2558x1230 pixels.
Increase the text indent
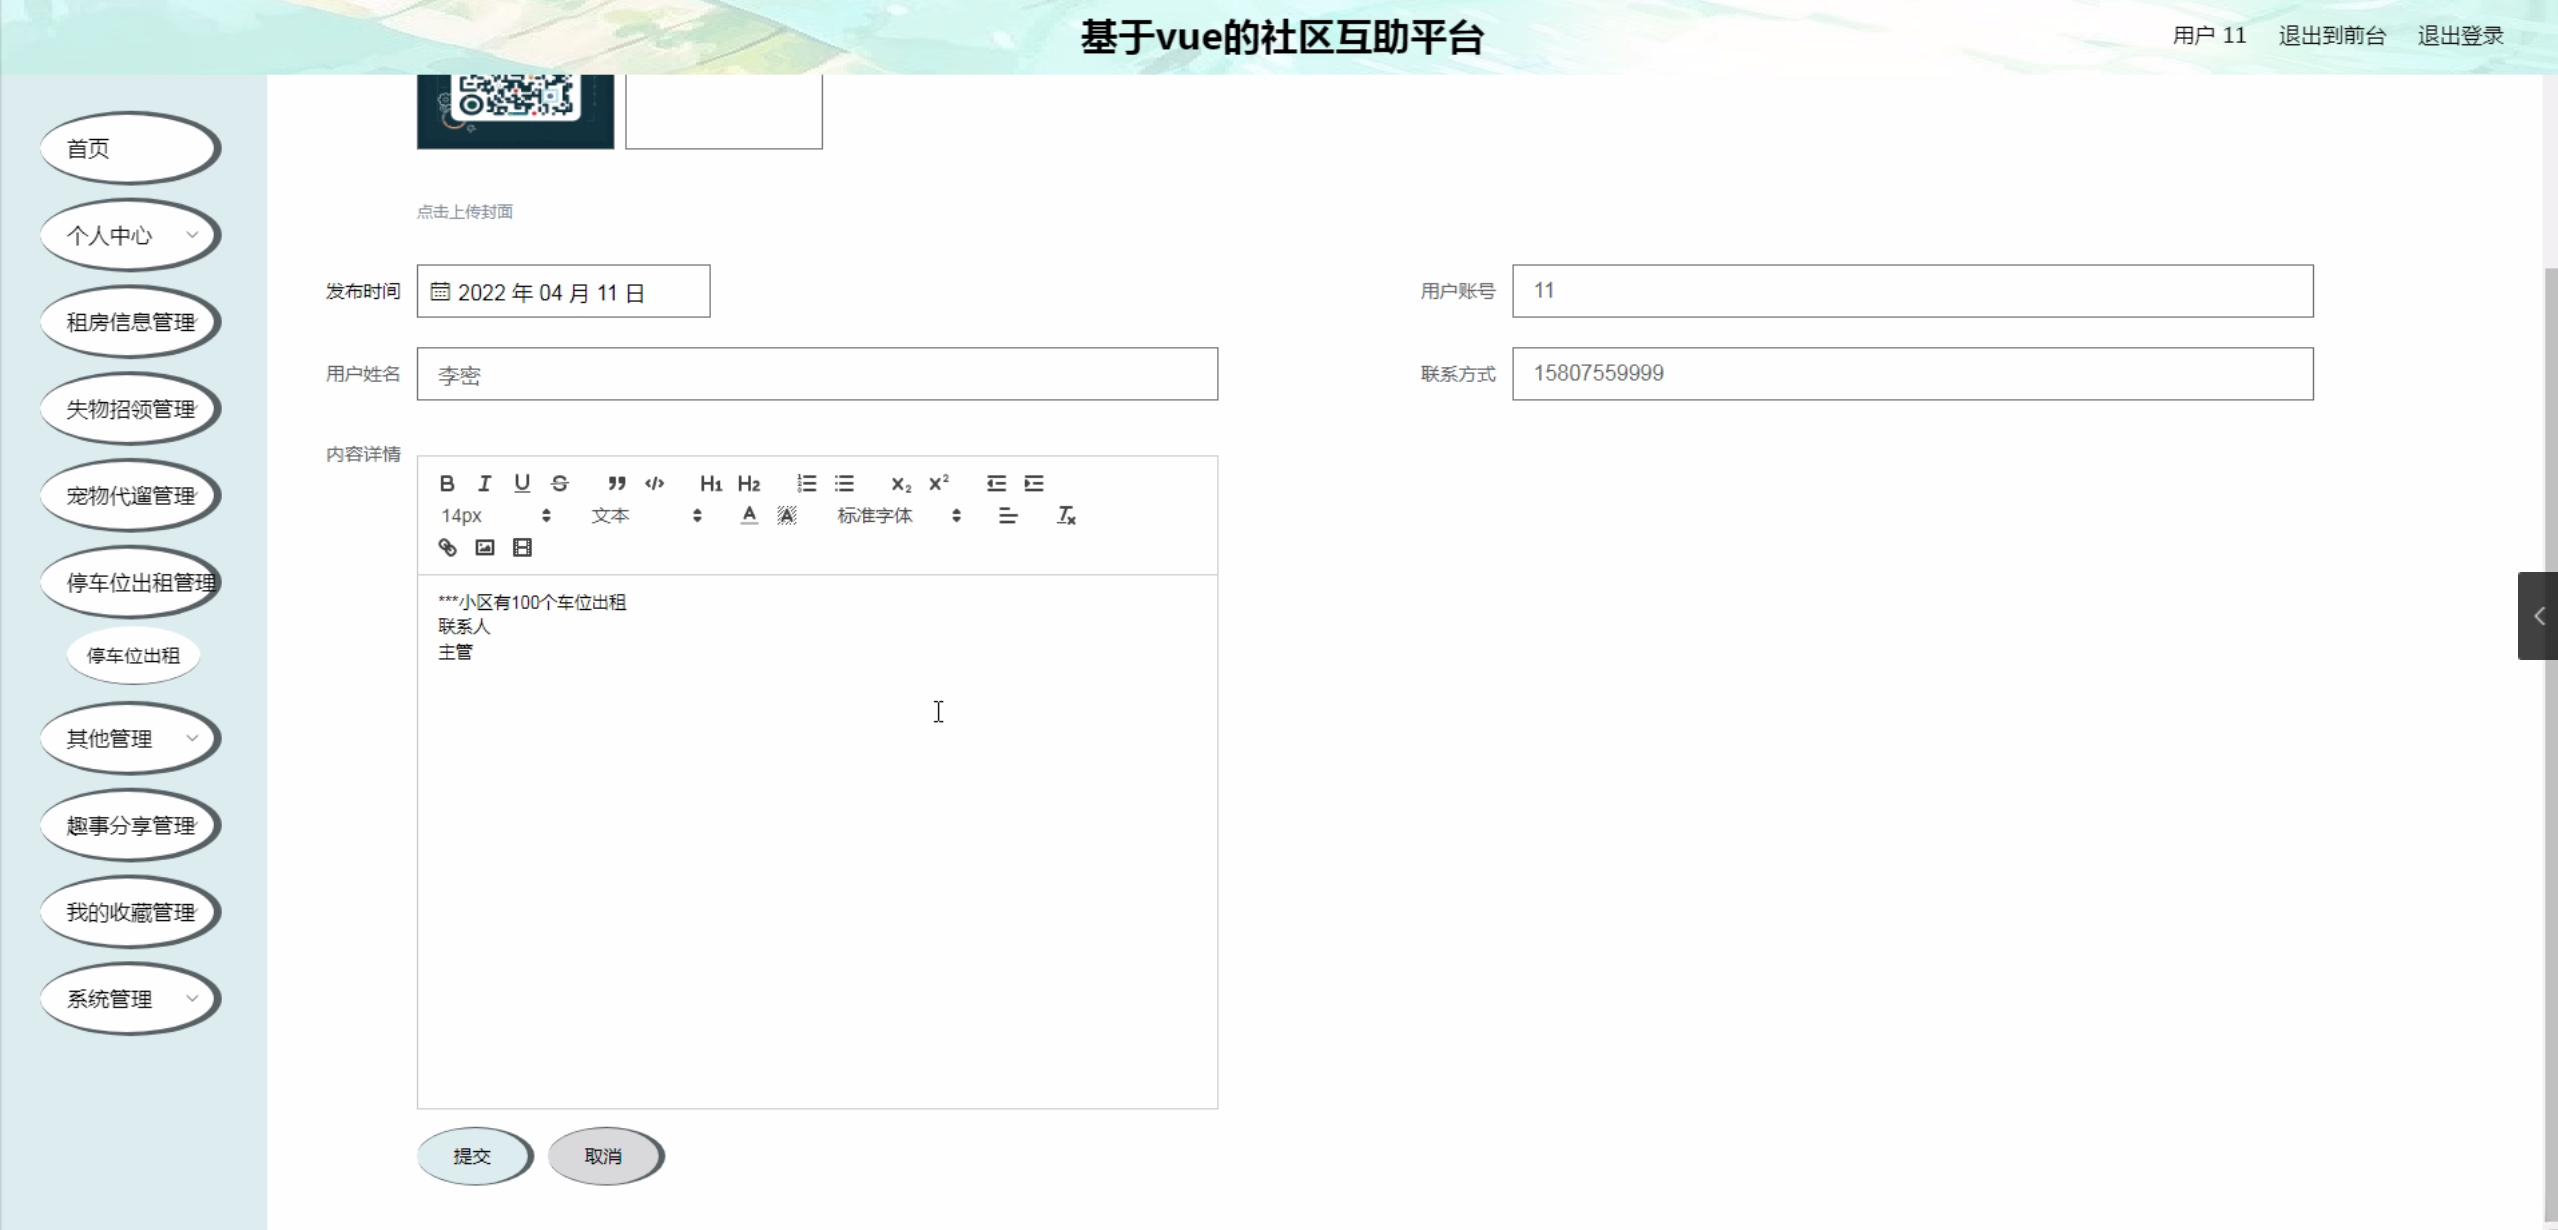(1034, 484)
